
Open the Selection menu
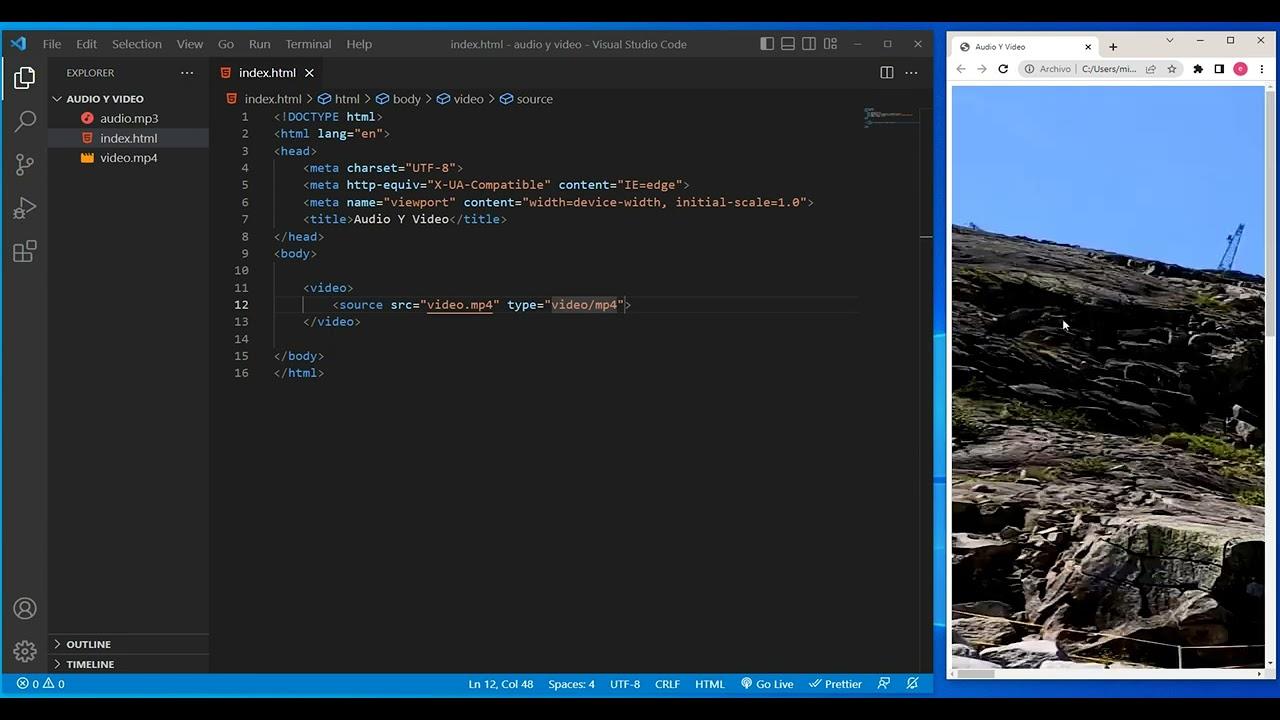(137, 44)
